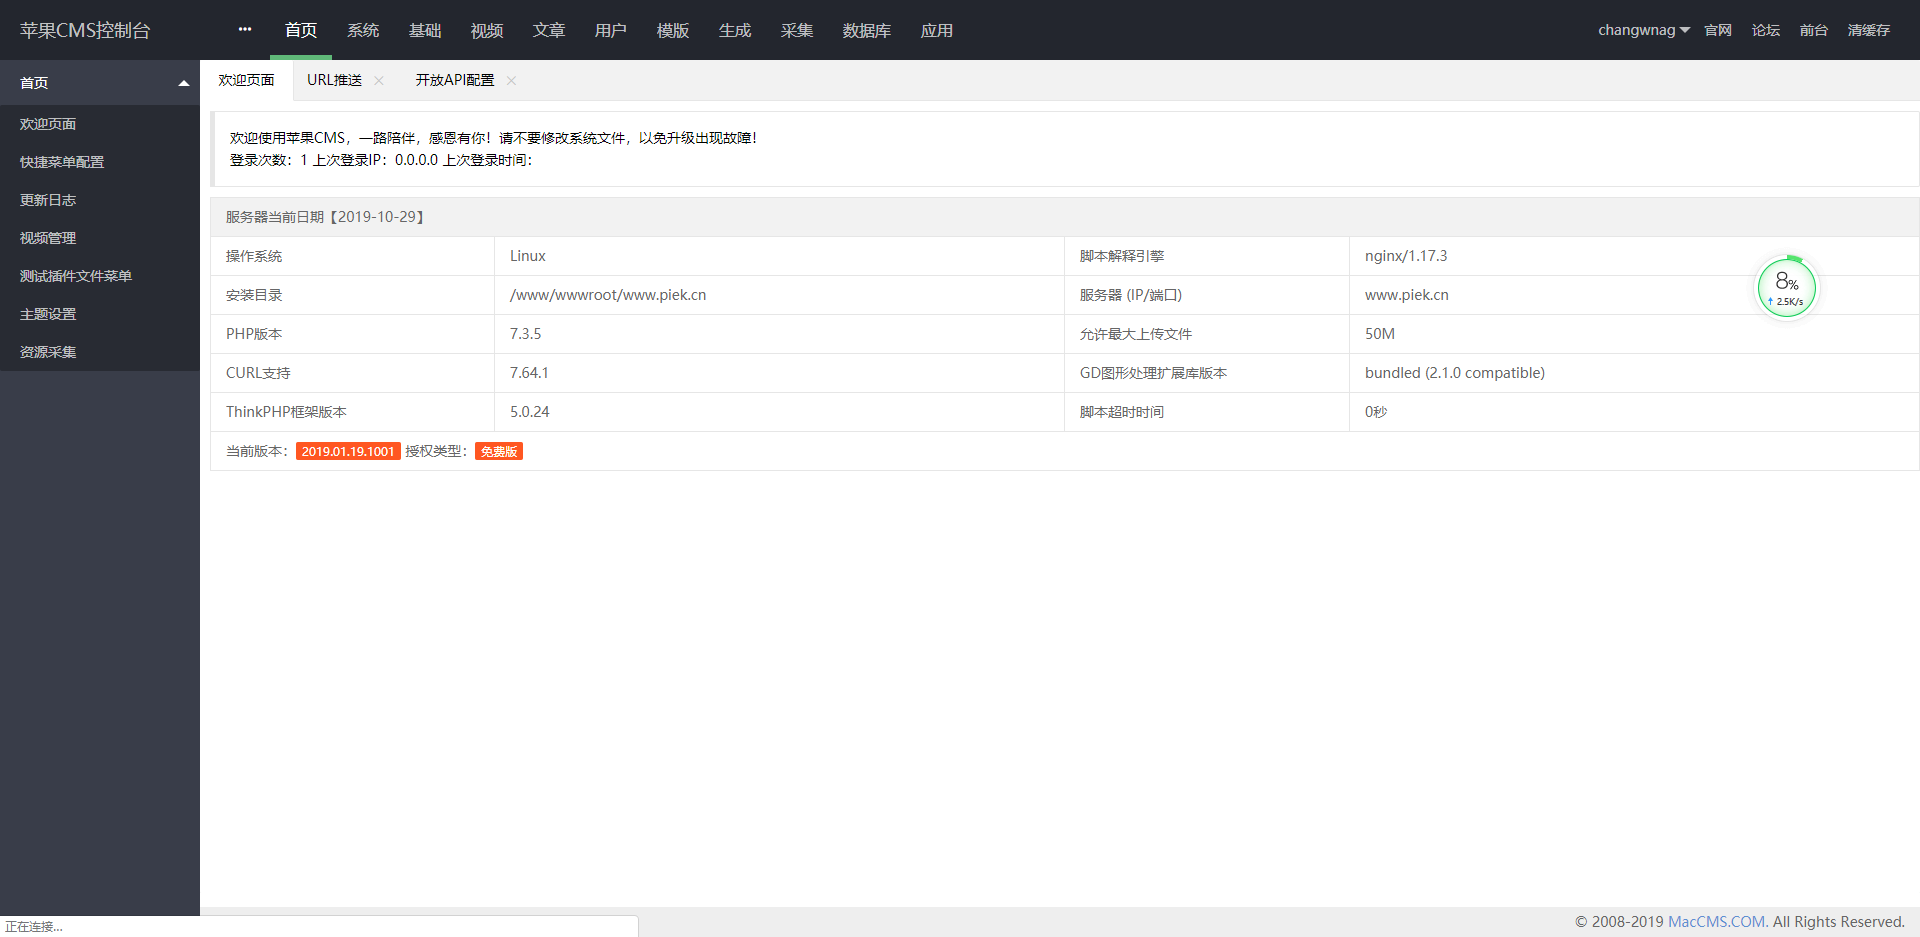Image resolution: width=1920 pixels, height=937 pixels.
Task: Open the 开放API配置 tab
Action: (x=453, y=79)
